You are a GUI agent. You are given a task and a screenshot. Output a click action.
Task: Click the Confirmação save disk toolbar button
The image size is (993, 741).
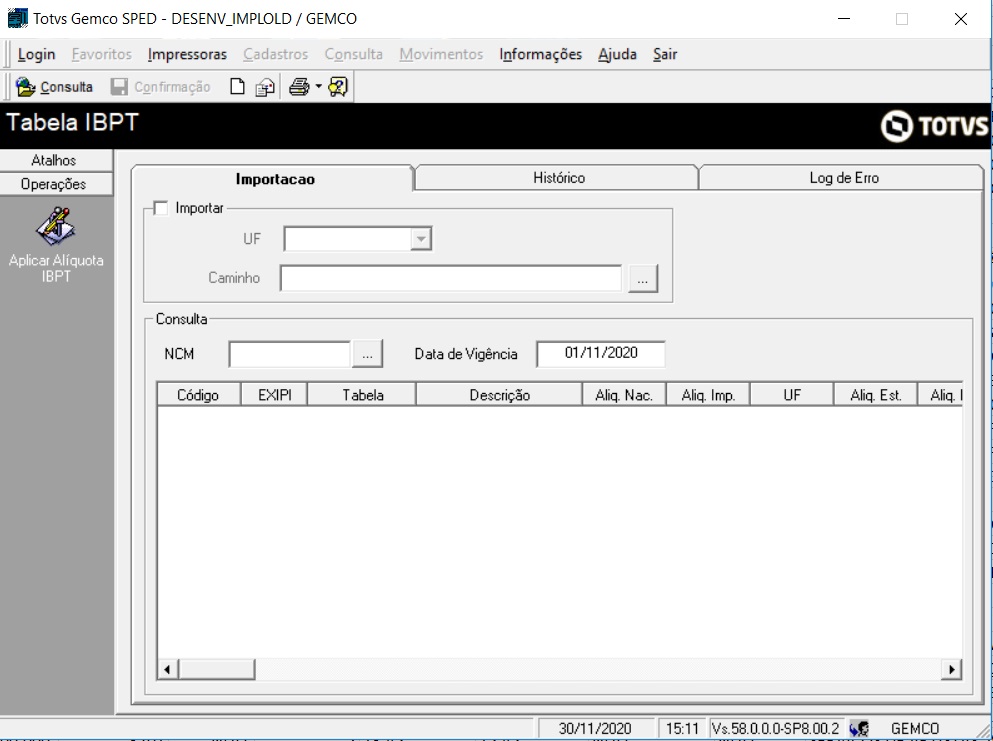click(160, 87)
